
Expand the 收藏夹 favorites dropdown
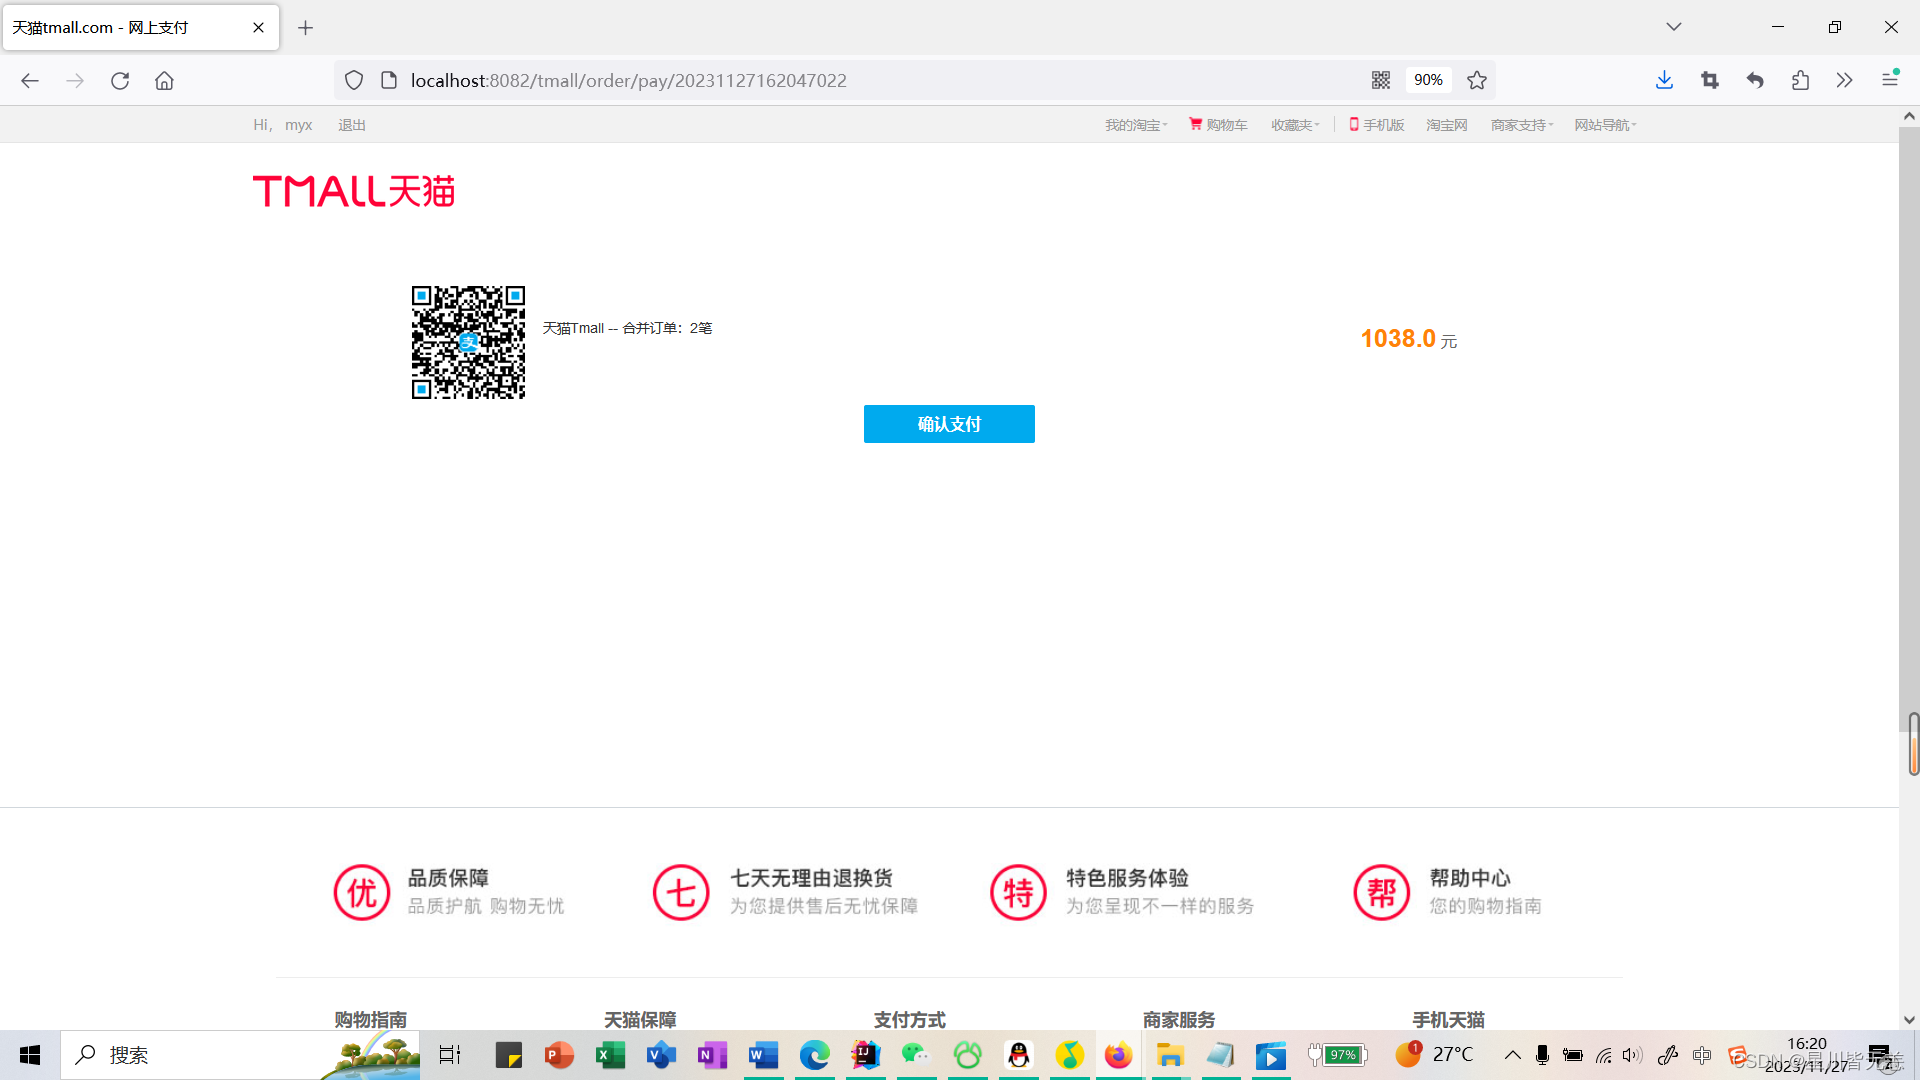1295,125
